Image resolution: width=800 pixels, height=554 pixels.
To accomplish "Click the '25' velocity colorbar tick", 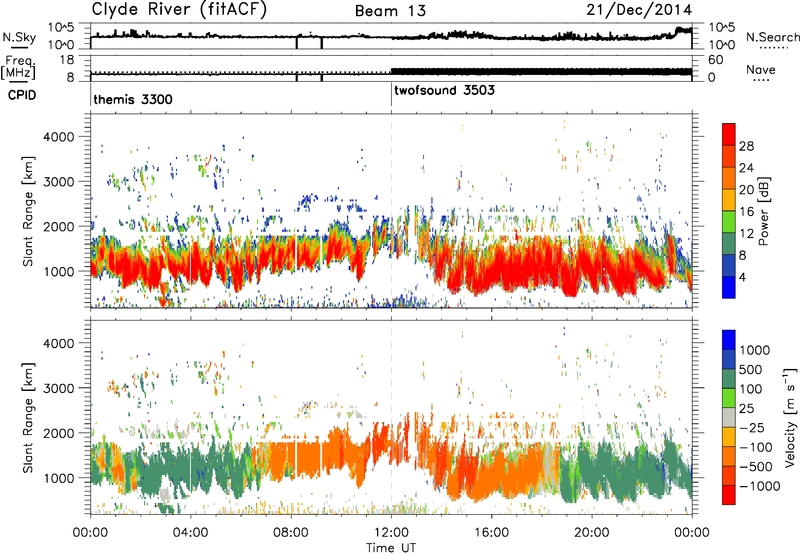I will (747, 409).
